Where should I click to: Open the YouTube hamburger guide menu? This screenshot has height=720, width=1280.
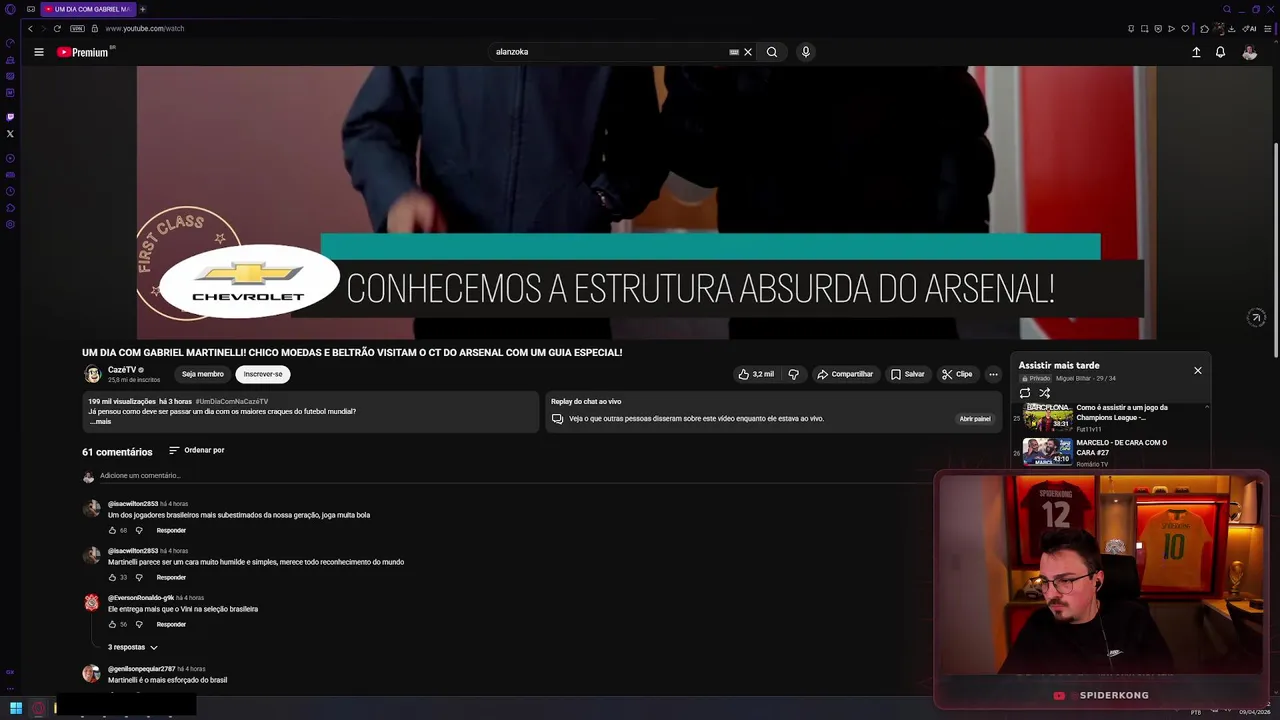pos(39,52)
